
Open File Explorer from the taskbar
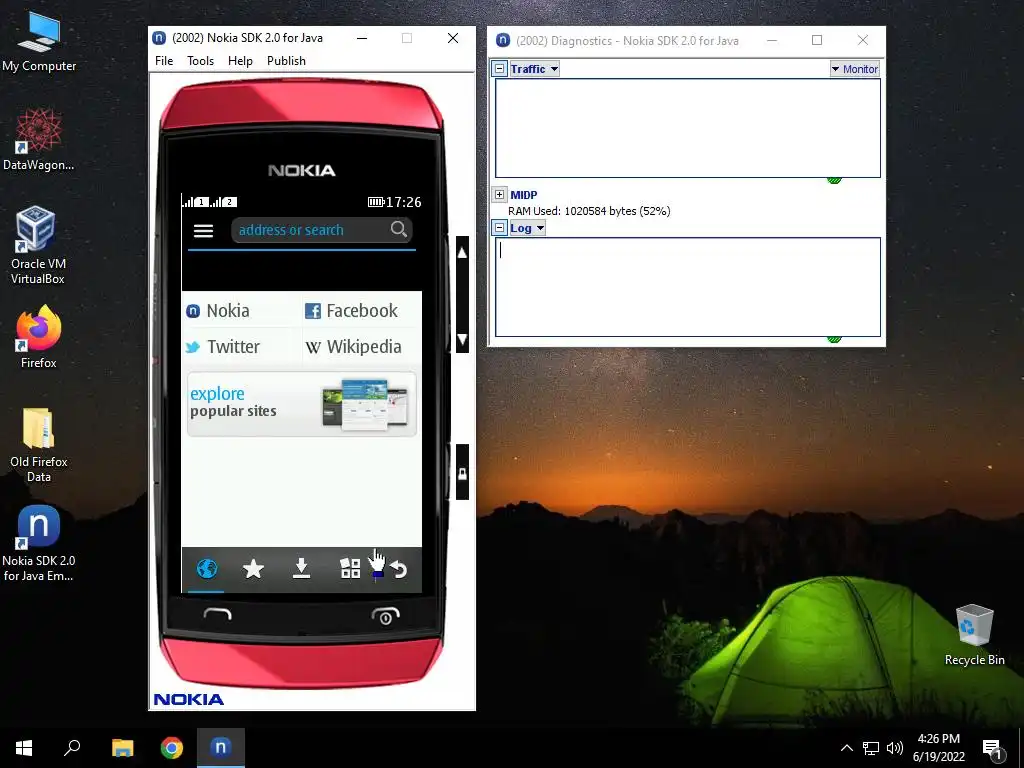(x=123, y=748)
